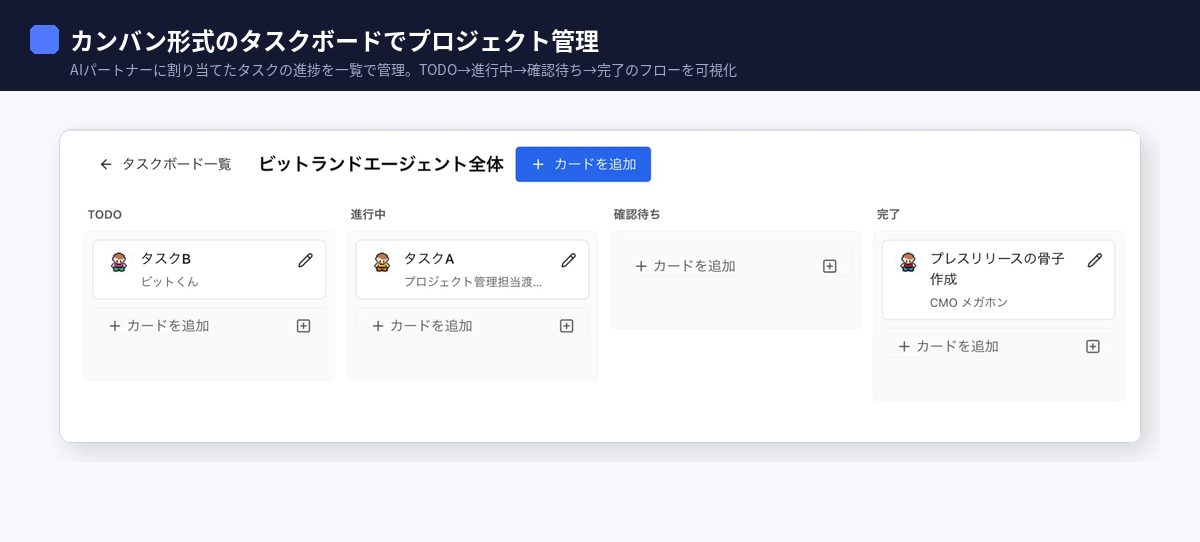Image resolution: width=1200 pixels, height=542 pixels.
Task: Open the プレスリリースの骨子作成 card
Action: tap(997, 269)
